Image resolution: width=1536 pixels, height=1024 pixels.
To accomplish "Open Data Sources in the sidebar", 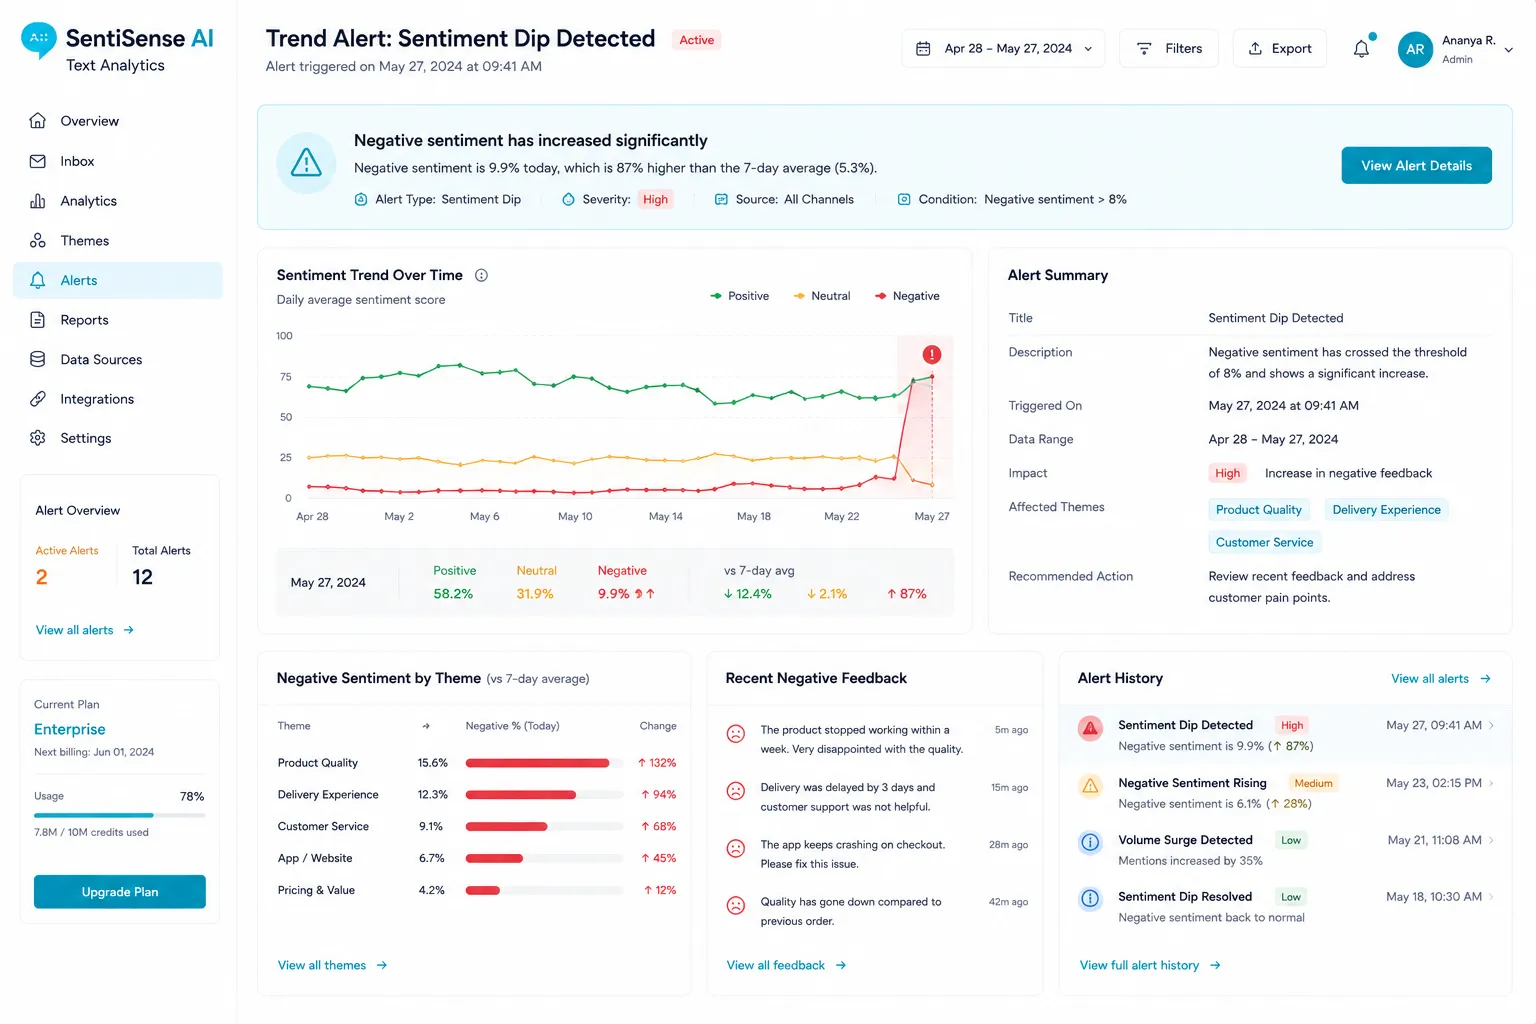I will (x=118, y=359).
